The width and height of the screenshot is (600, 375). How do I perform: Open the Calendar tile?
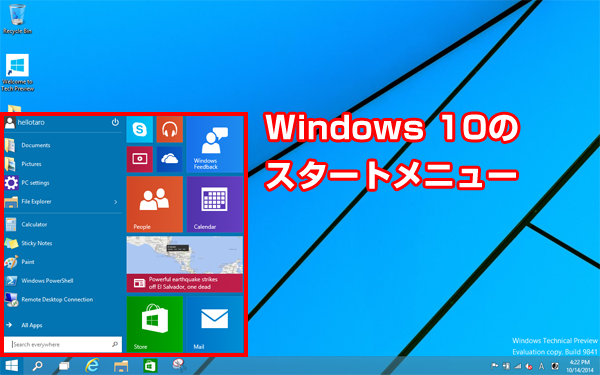point(215,204)
